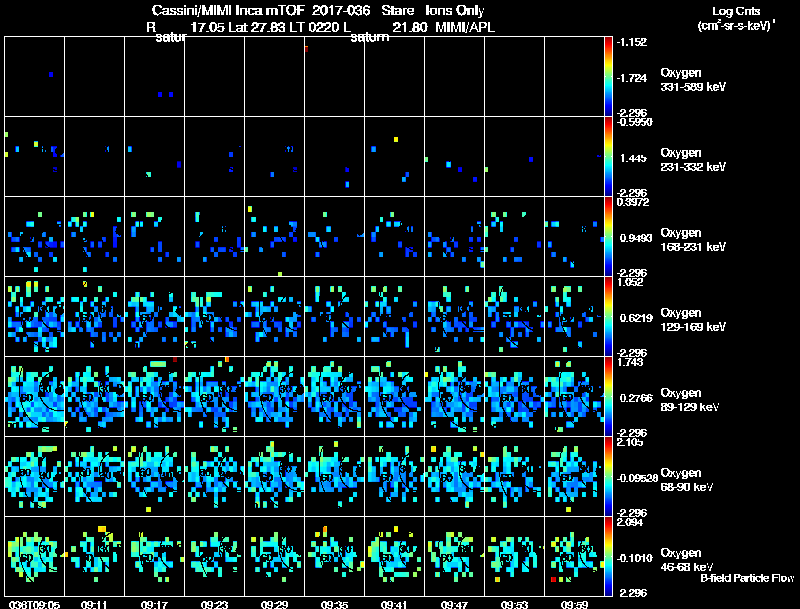Select the Oxygen 46-68 keV row label

click(x=687, y=560)
